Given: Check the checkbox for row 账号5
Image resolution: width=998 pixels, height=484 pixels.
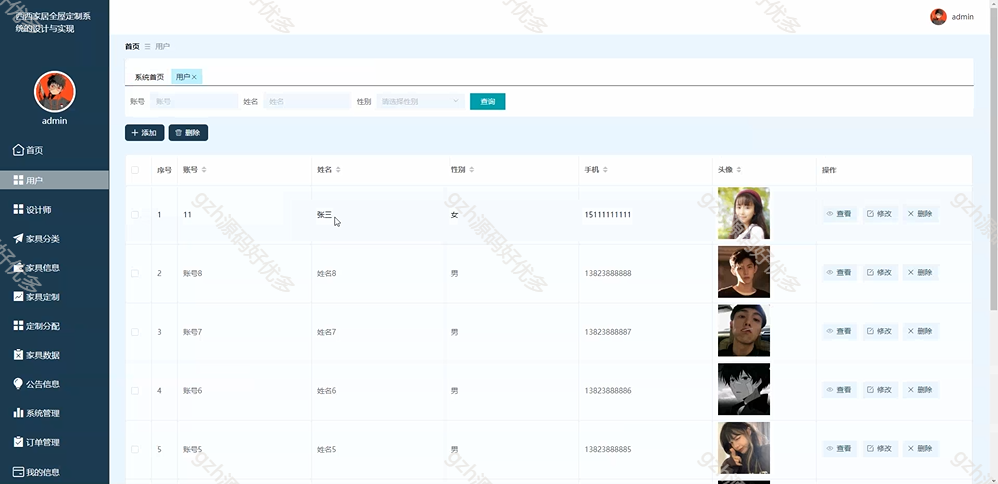Looking at the screenshot, I should 135,449.
